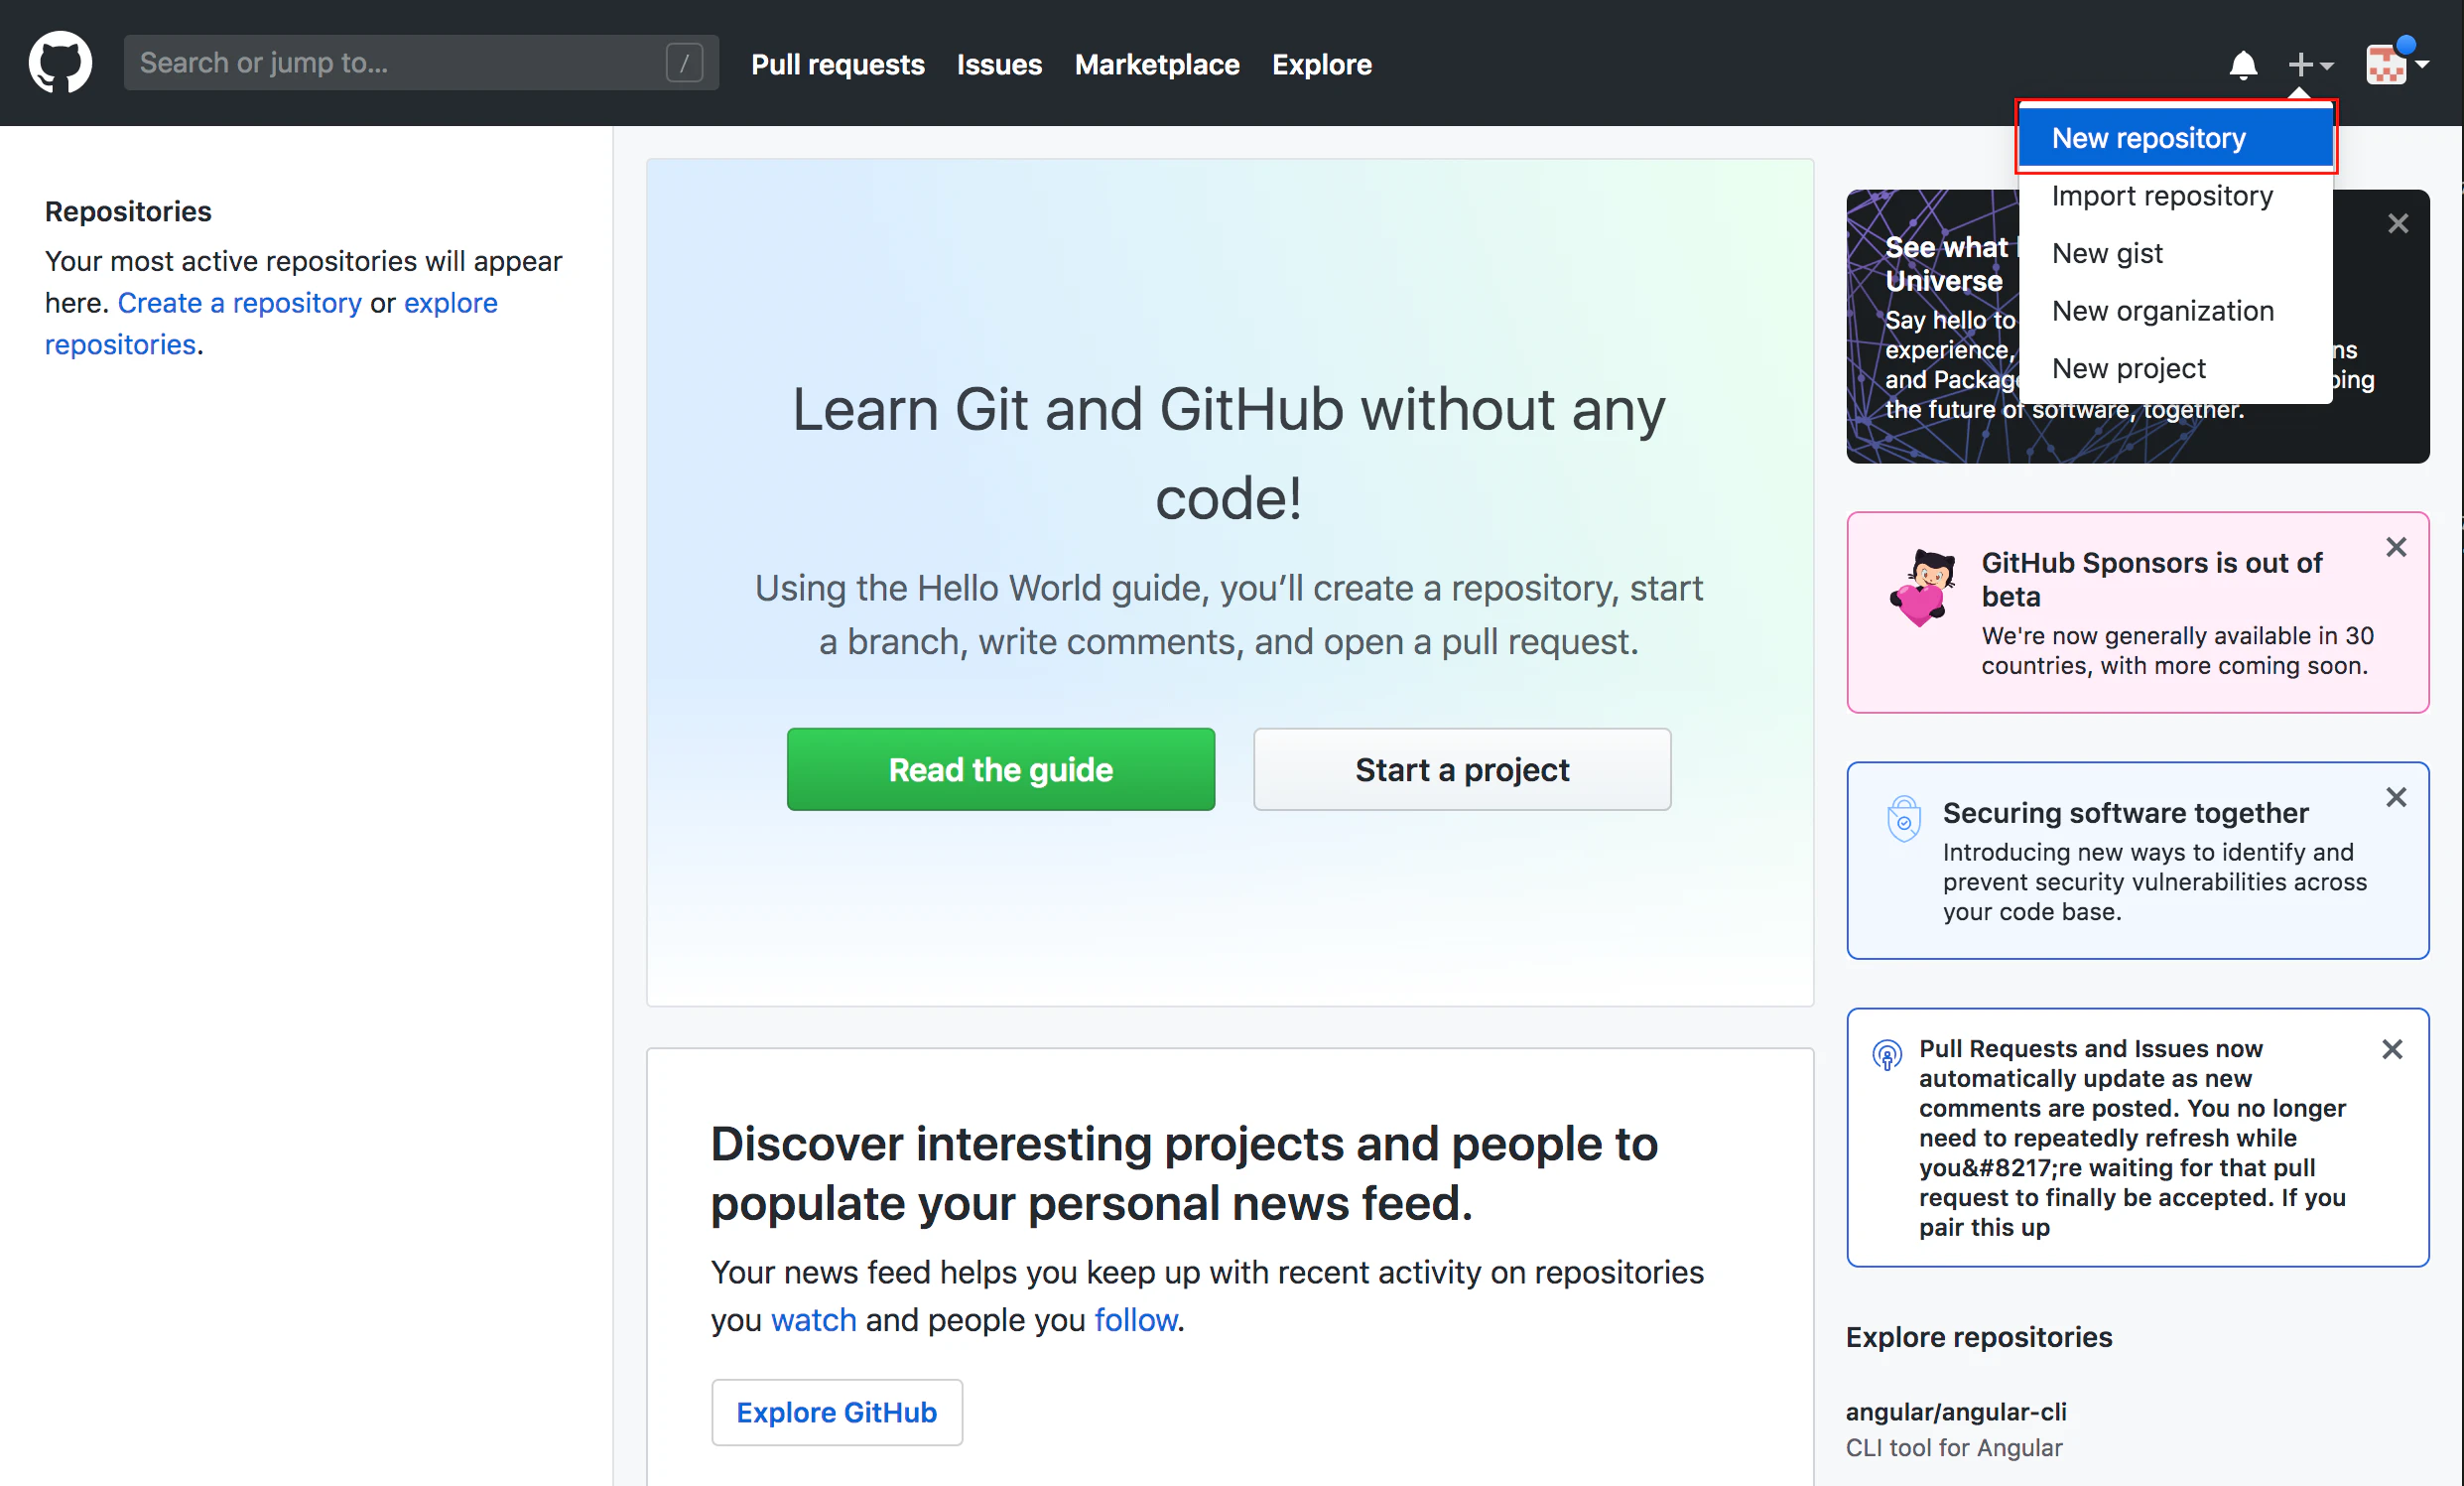The height and width of the screenshot is (1486, 2464).
Task: Click the follow link in news feed text
Action: click(1136, 1320)
